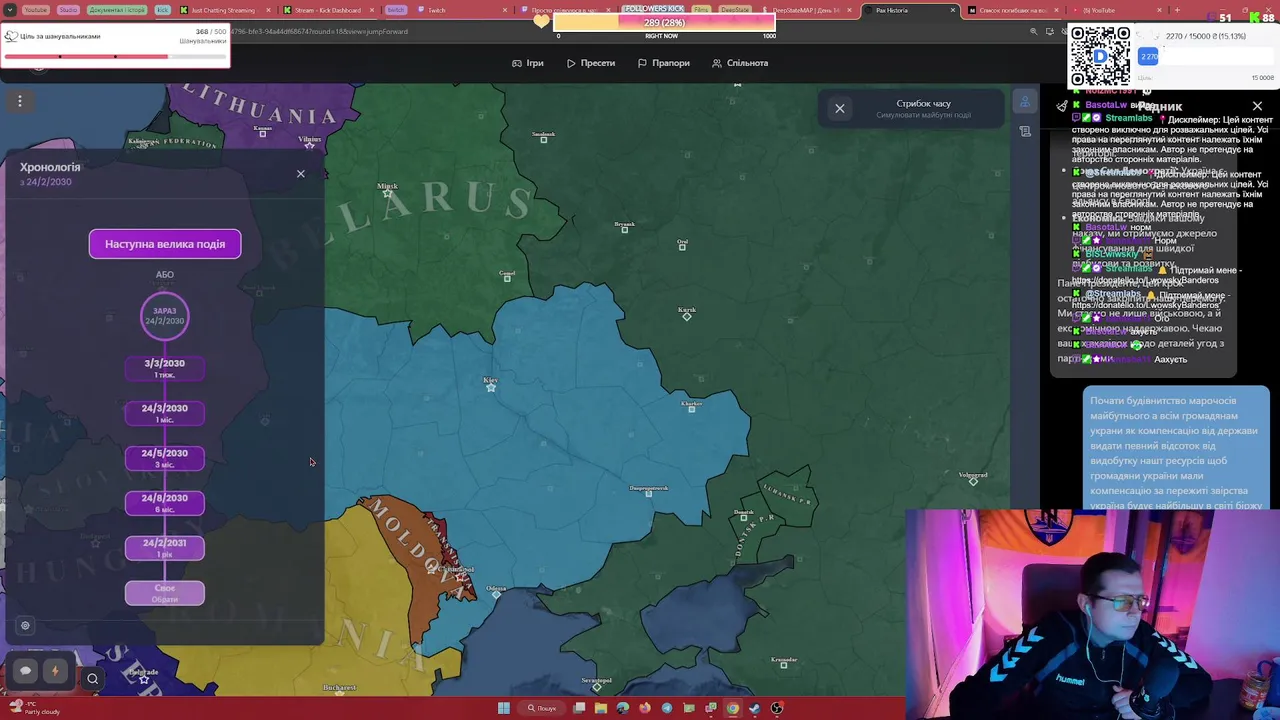Open the Windows Start button
The image size is (1280, 720).
503,708
